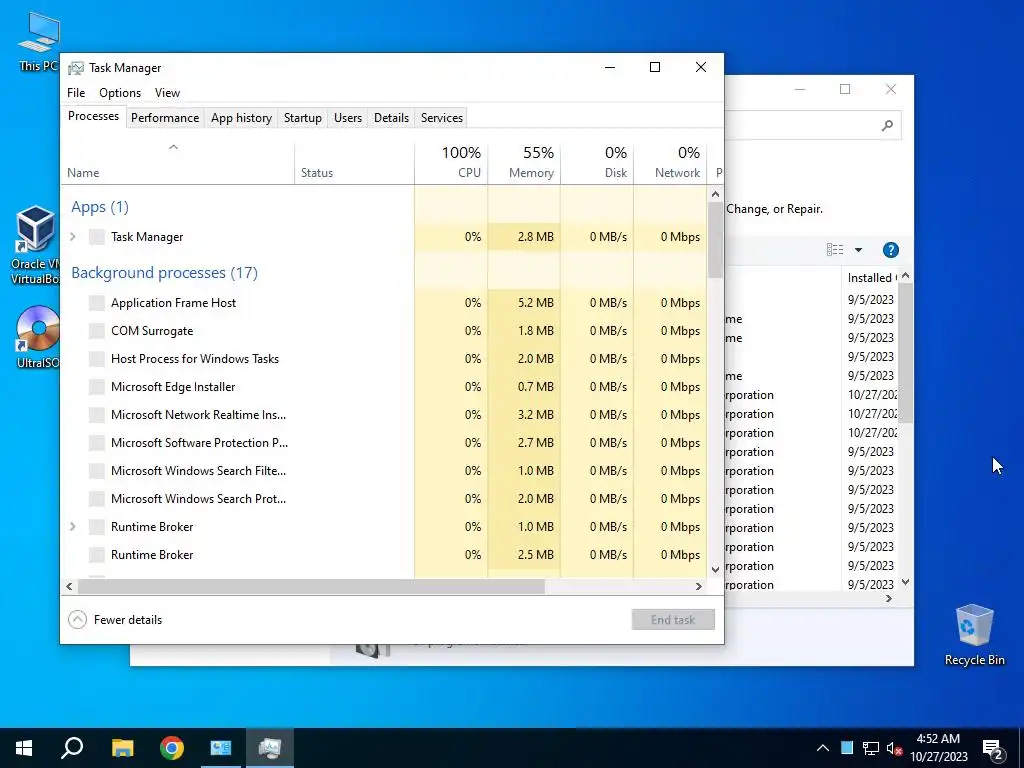Select Microsoft Windows Search Filte... process
The height and width of the screenshot is (768, 1024).
click(x=383, y=471)
